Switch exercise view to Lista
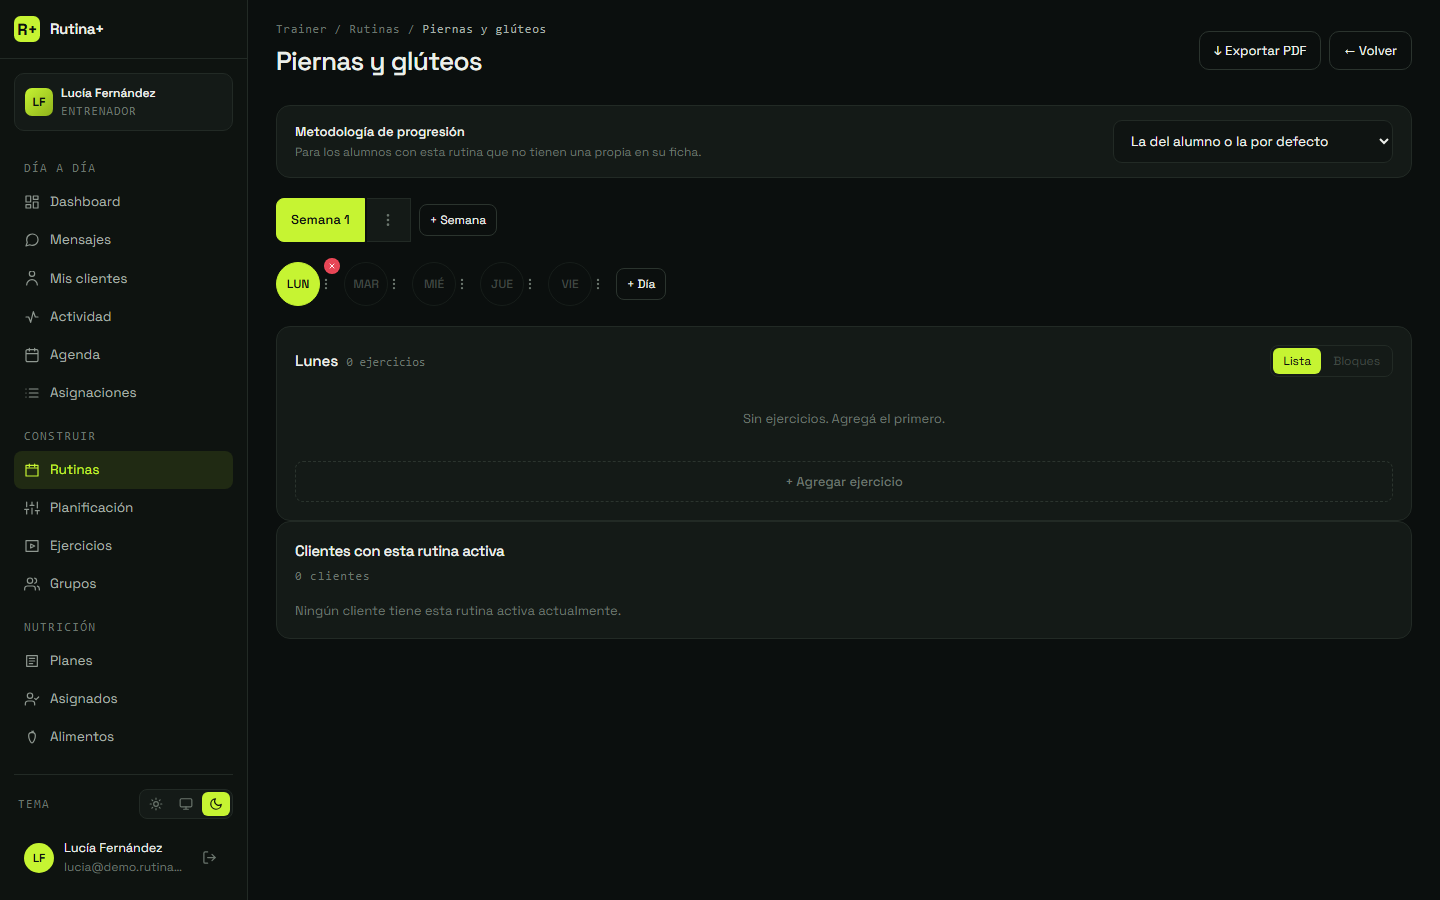Screen dimensions: 1440x900 [1297, 361]
